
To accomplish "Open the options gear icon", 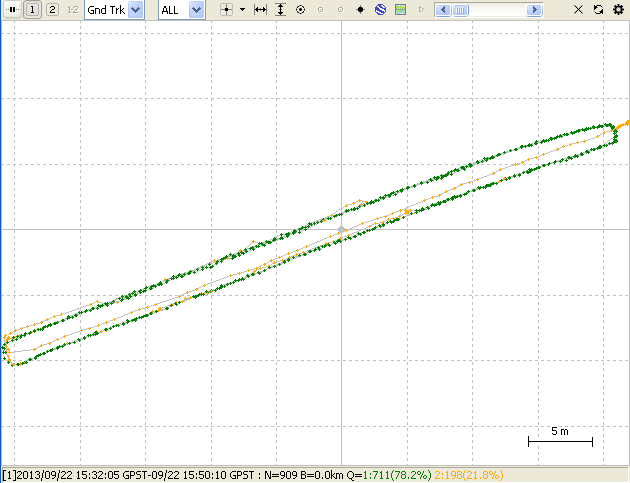I will tap(618, 10).
